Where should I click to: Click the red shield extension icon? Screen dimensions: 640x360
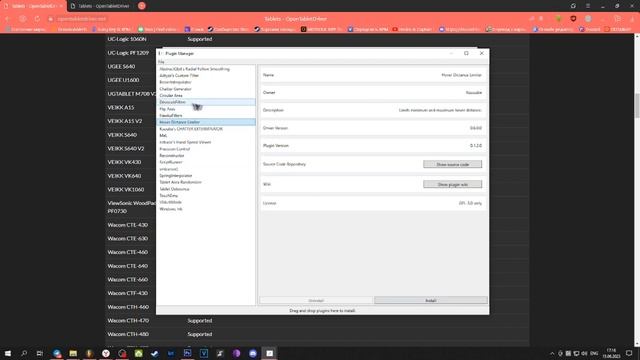[x=573, y=19]
